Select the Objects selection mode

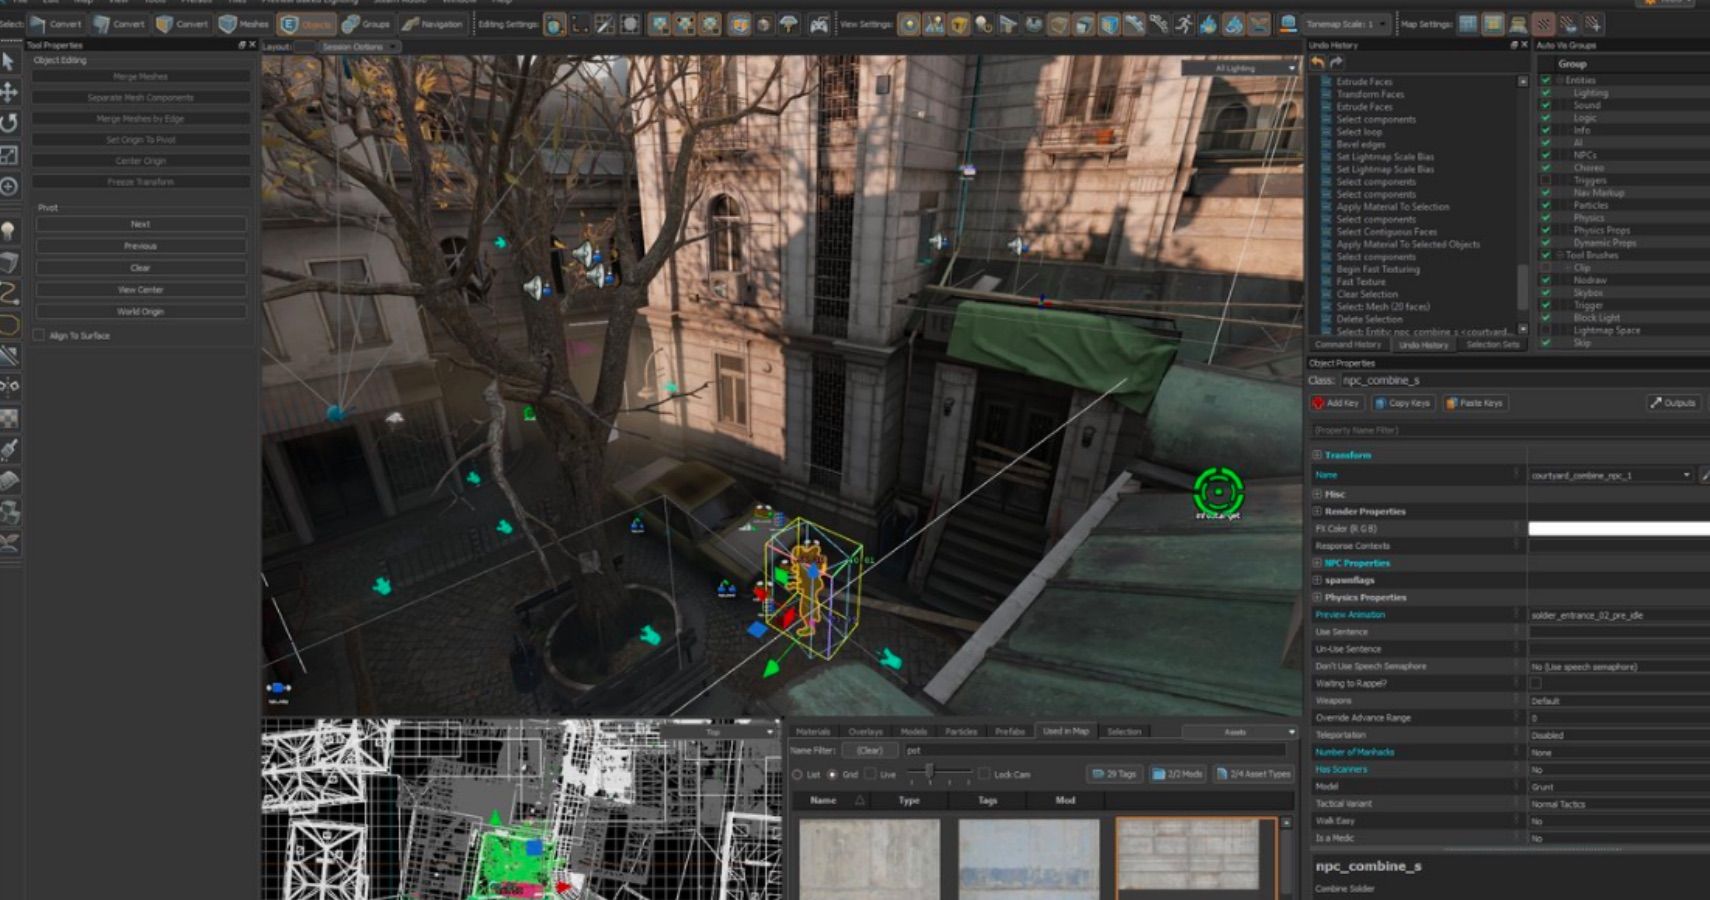tap(306, 24)
